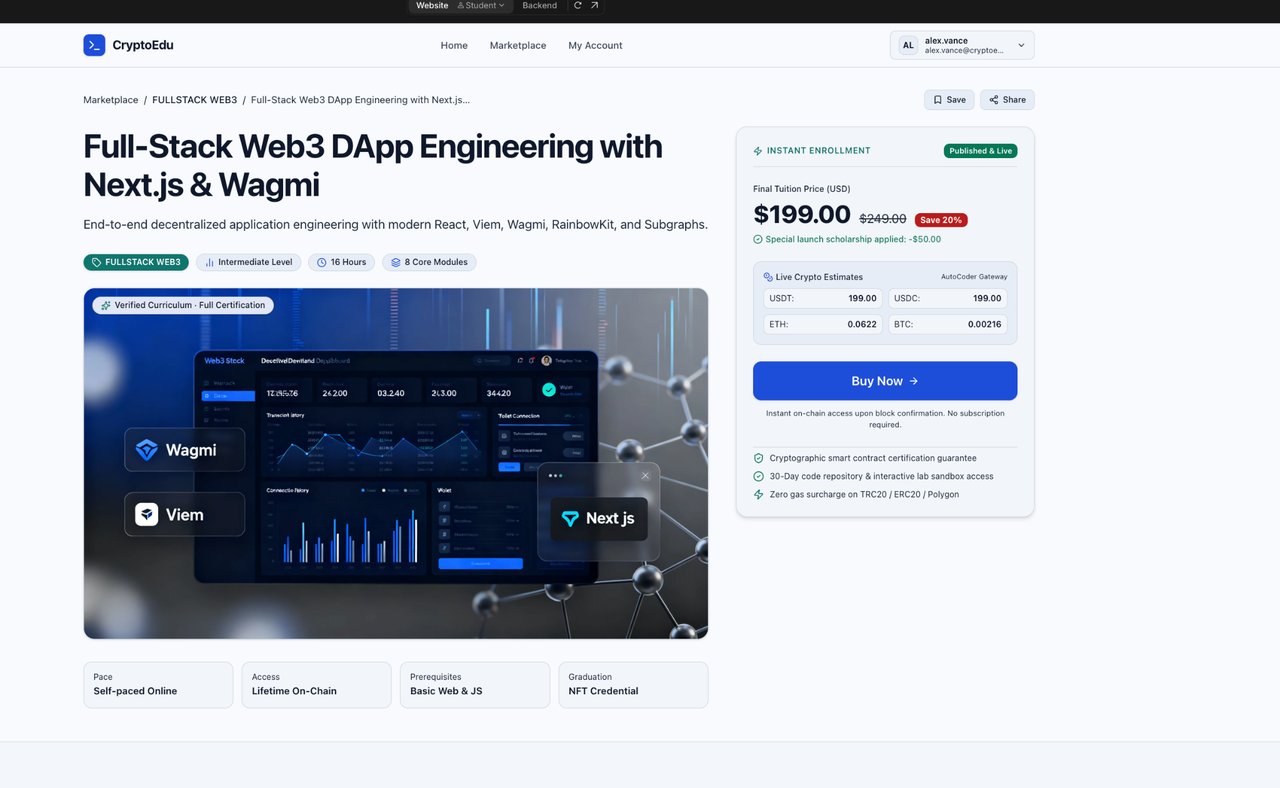Open the Student role dropdown in top bar

481,6
